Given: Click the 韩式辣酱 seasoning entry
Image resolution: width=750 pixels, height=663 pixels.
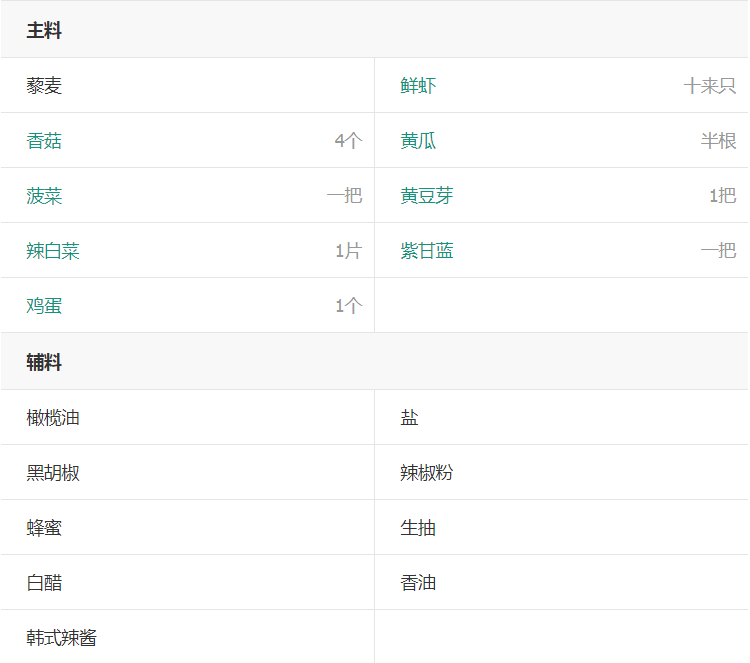Looking at the screenshot, I should [x=62, y=638].
